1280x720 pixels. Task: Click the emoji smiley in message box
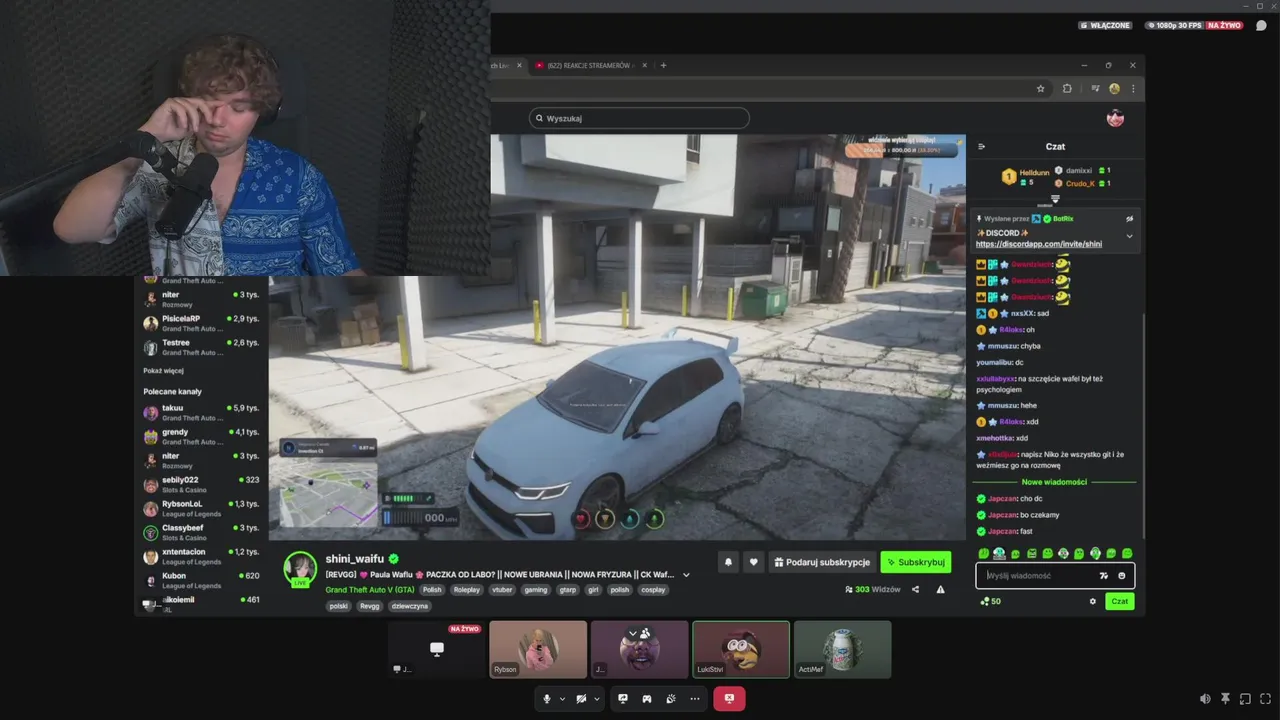[x=1122, y=575]
